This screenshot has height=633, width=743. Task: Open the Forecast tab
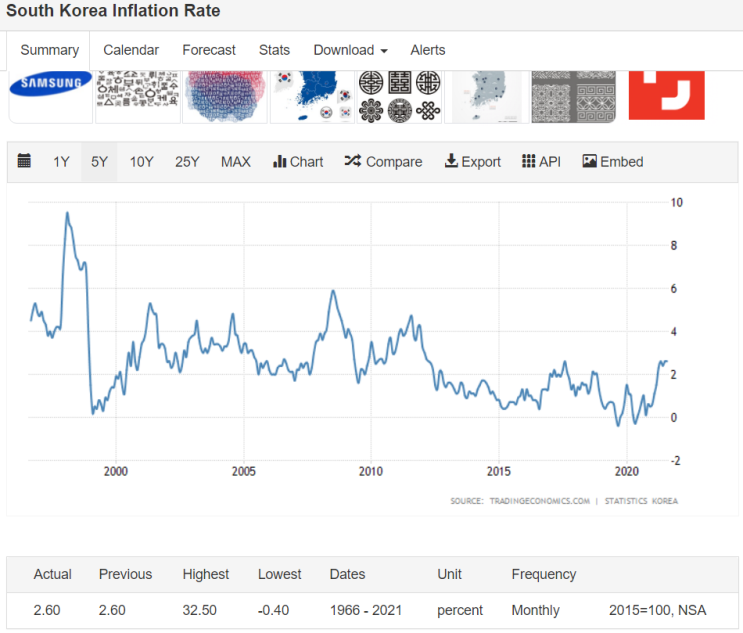[209, 50]
